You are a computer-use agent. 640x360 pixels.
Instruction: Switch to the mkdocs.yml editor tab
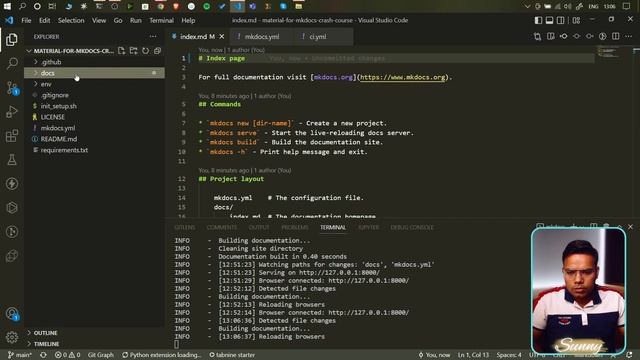[x=262, y=37]
